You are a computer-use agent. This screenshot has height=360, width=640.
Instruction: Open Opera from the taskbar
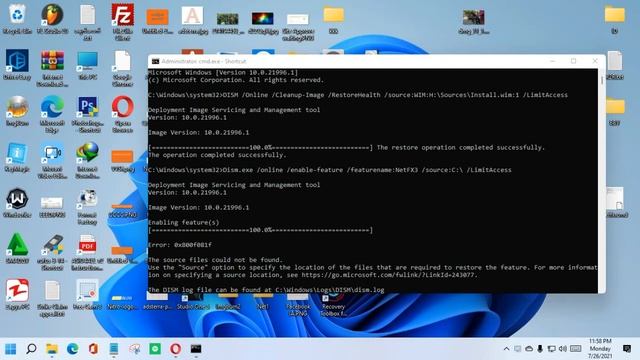[x=176, y=349]
